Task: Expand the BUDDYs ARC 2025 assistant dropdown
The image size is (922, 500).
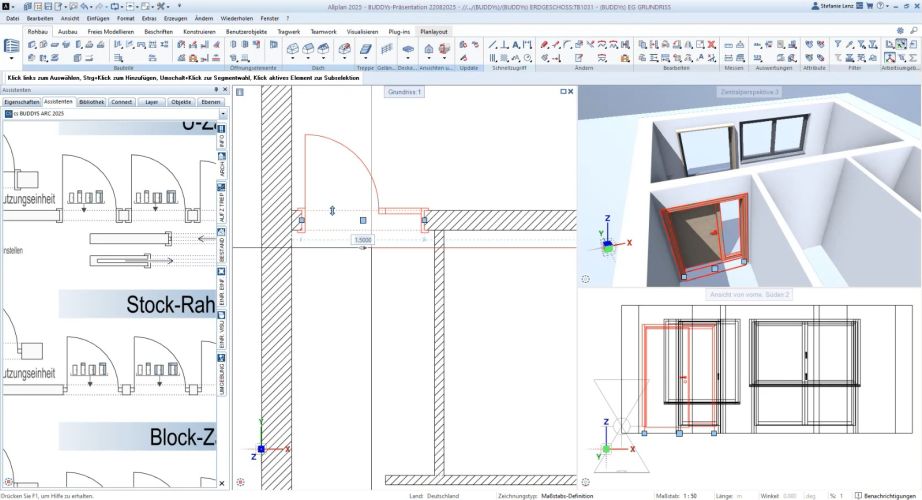Action: (222, 115)
